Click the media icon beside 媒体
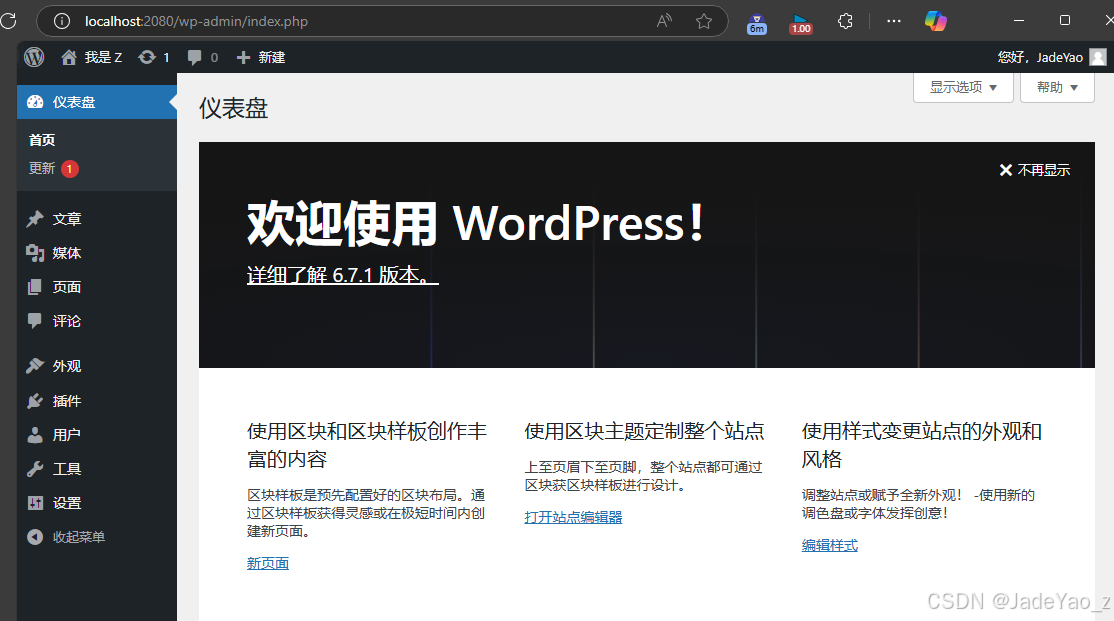This screenshot has height=621, width=1114. click(35, 253)
